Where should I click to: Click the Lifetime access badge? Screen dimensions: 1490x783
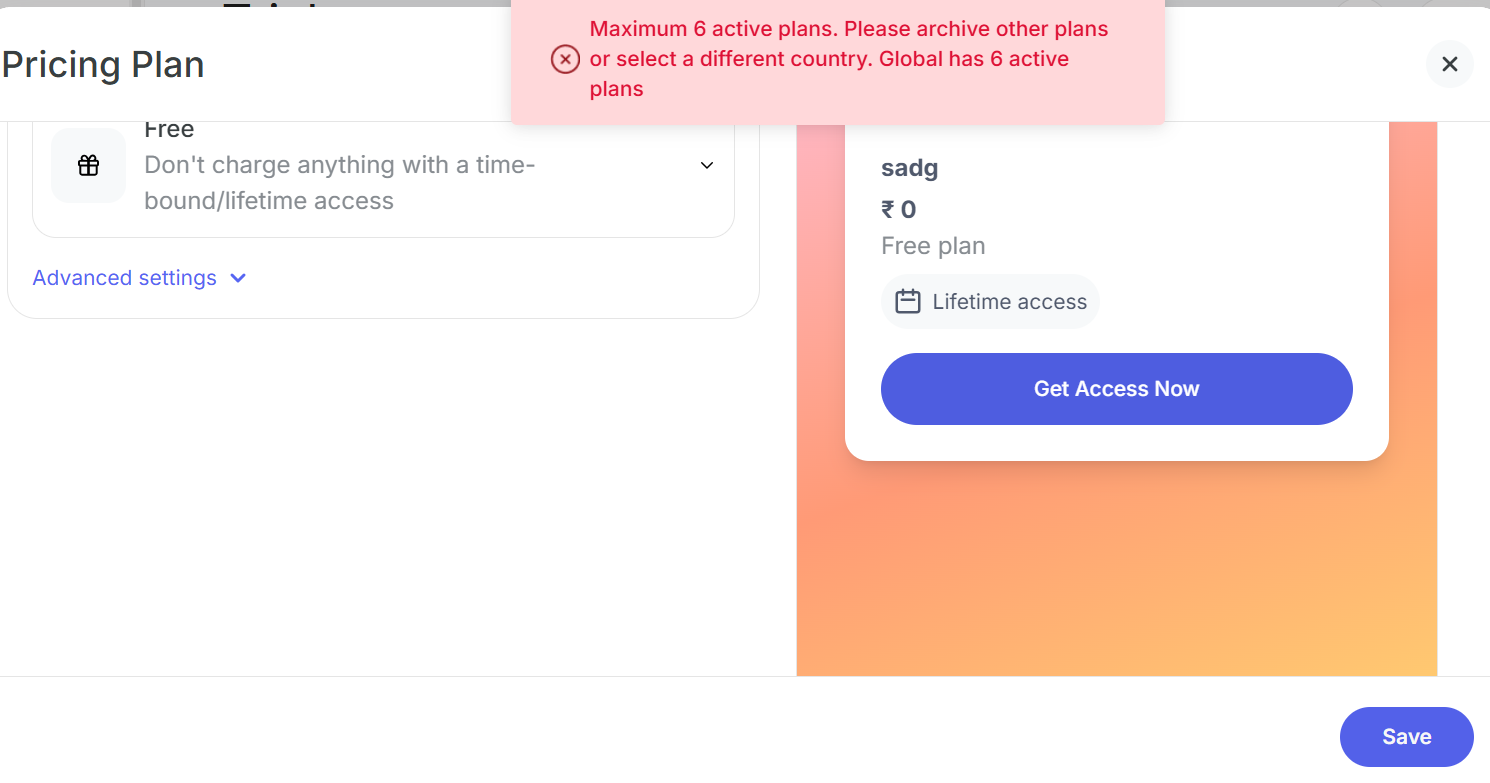pos(990,302)
